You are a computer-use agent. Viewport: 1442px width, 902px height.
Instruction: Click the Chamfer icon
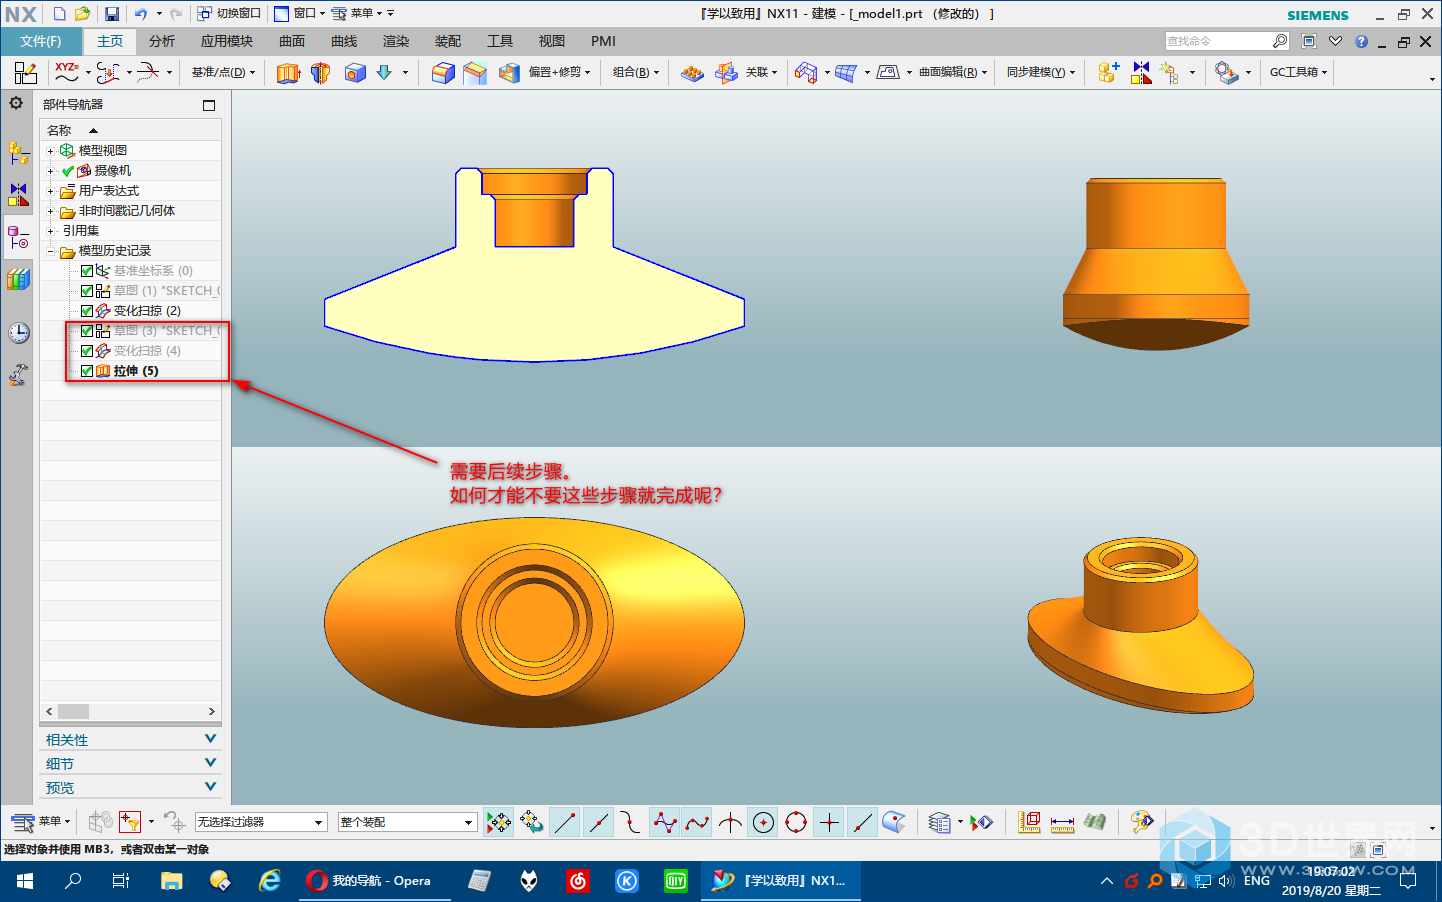pos(475,72)
